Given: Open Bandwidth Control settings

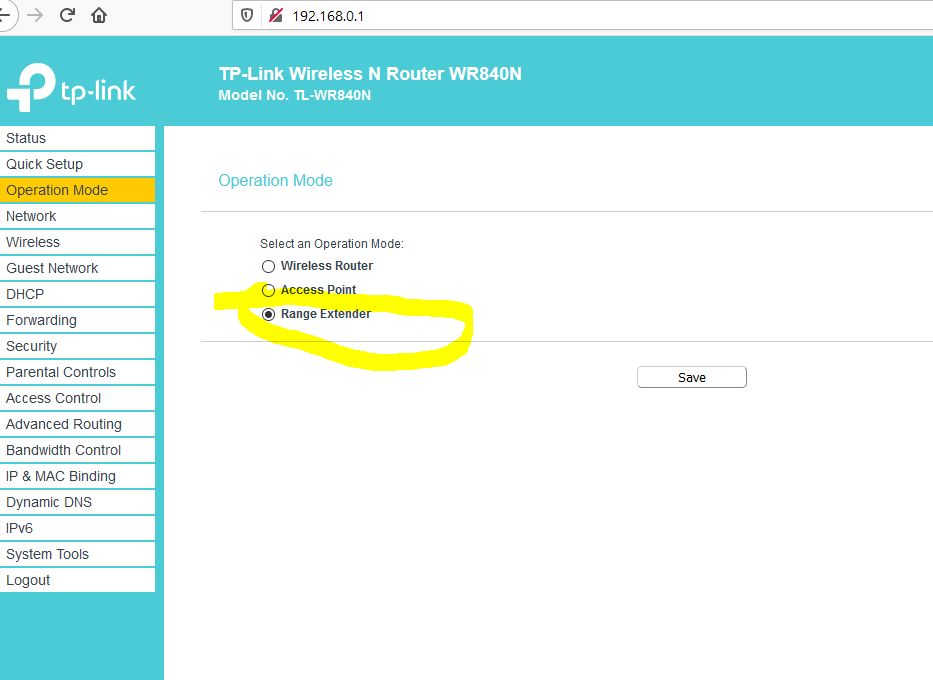Looking at the screenshot, I should [x=77, y=450].
